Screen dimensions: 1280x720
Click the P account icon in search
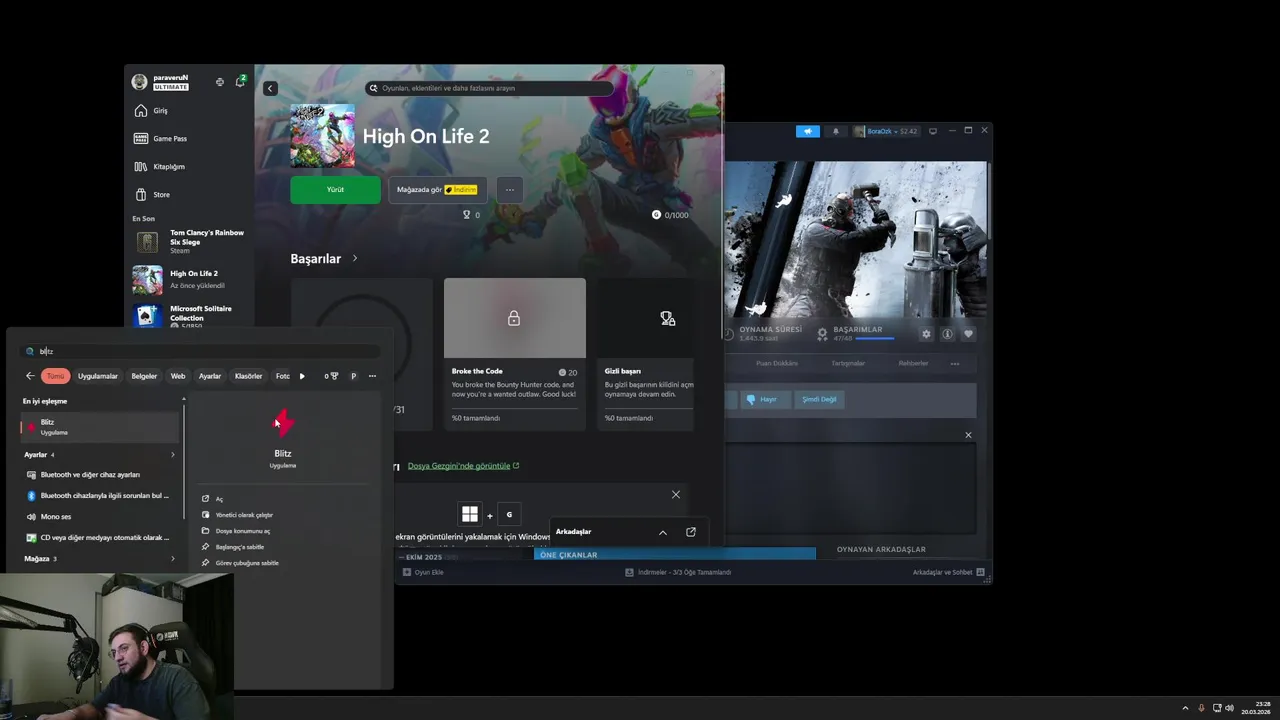point(353,376)
